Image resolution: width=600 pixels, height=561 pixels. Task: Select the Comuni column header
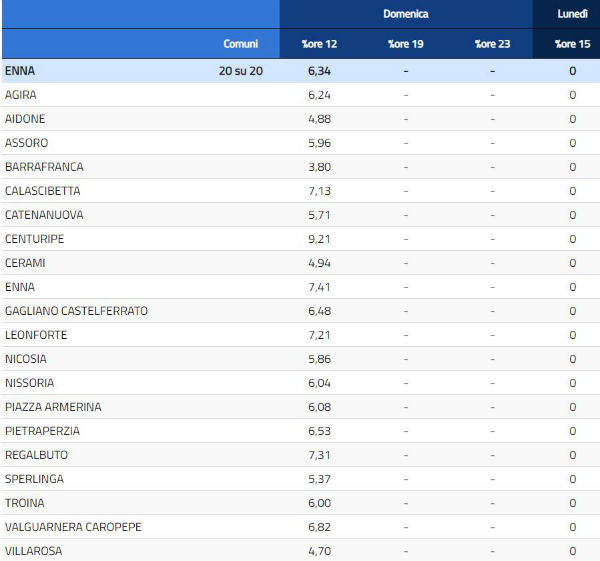coord(240,44)
